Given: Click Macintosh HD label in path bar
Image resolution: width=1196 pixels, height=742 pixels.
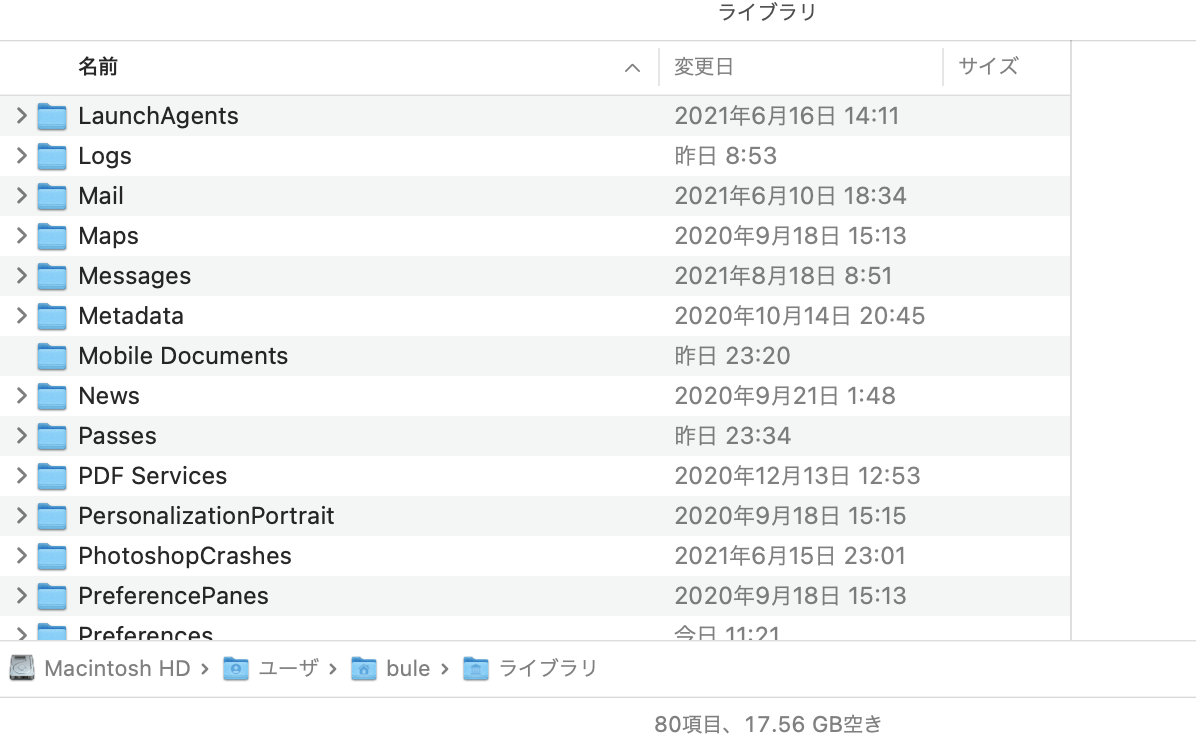Looking at the screenshot, I should [117, 668].
